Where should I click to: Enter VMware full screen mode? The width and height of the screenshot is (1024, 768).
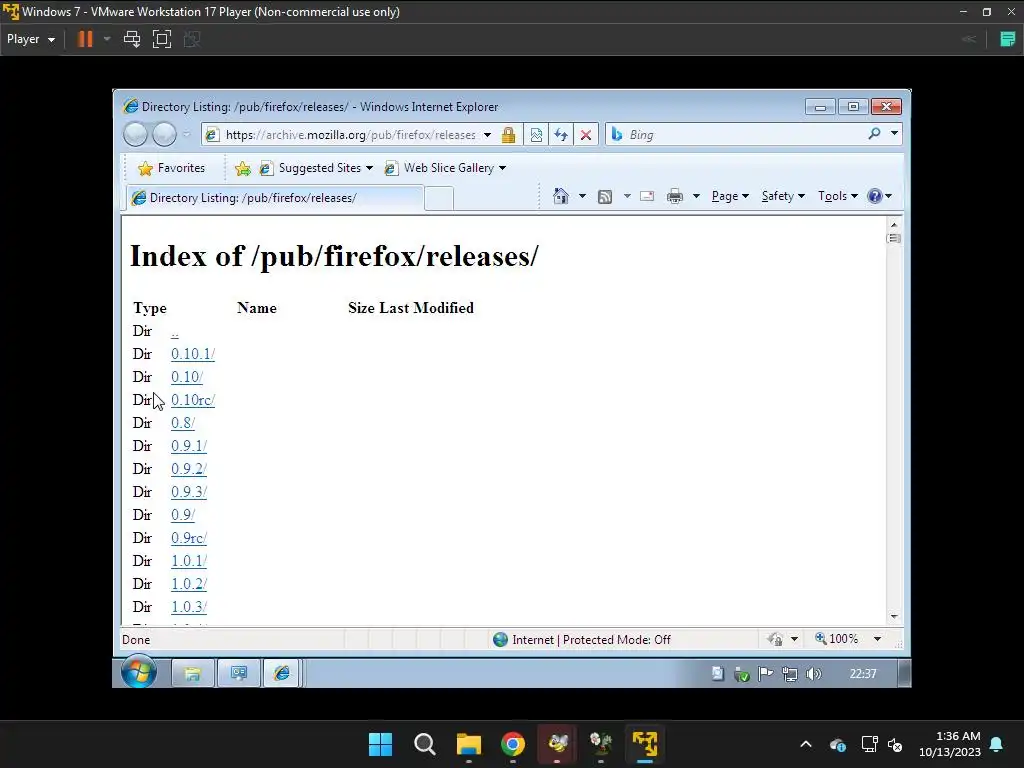tap(161, 39)
